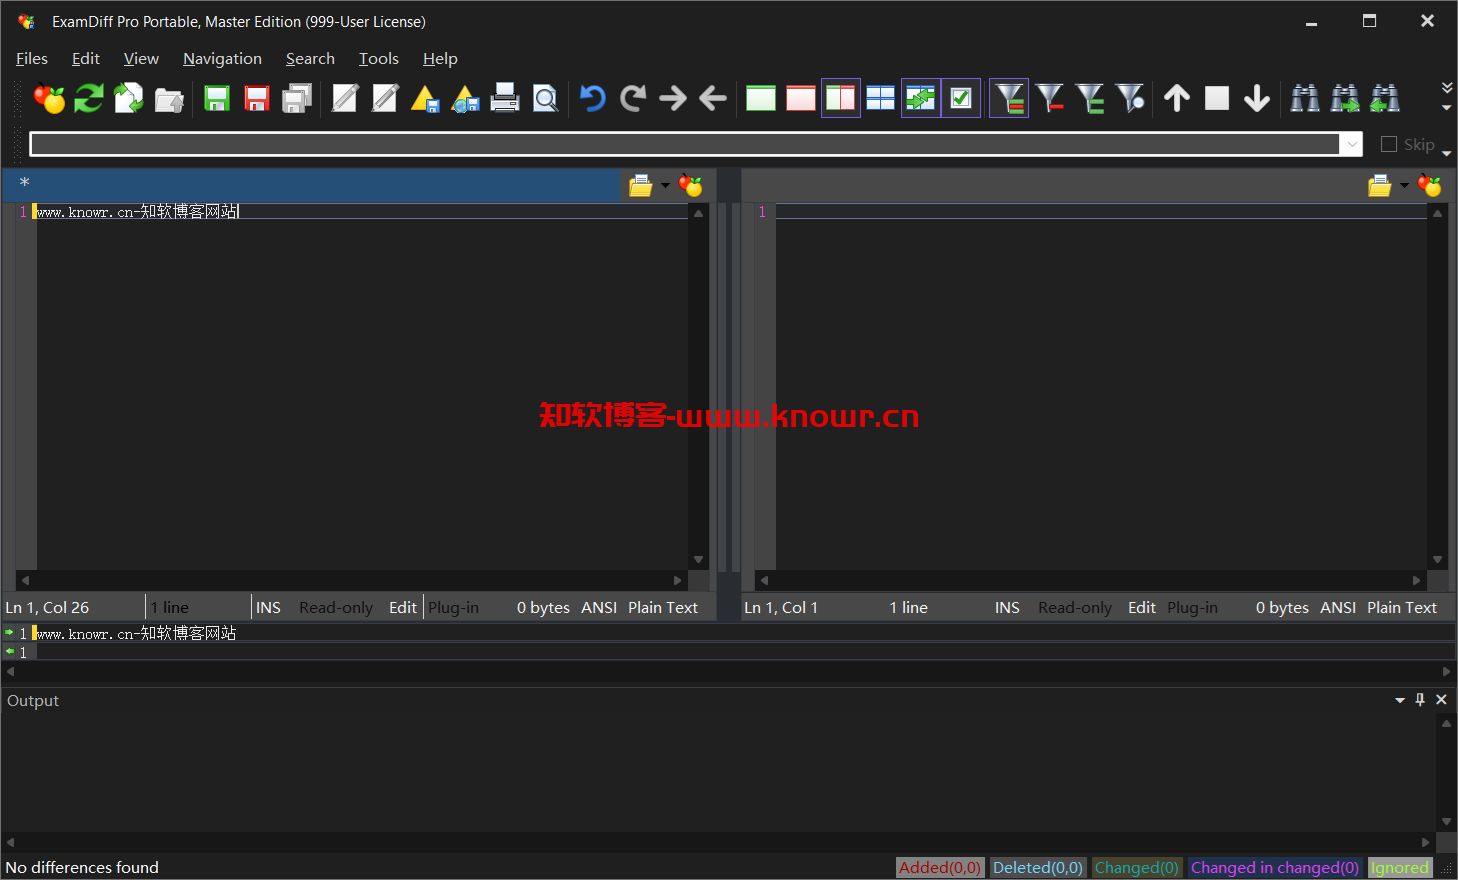The height and width of the screenshot is (880, 1458).
Task: Jump to next difference with down arrow
Action: tap(1257, 98)
